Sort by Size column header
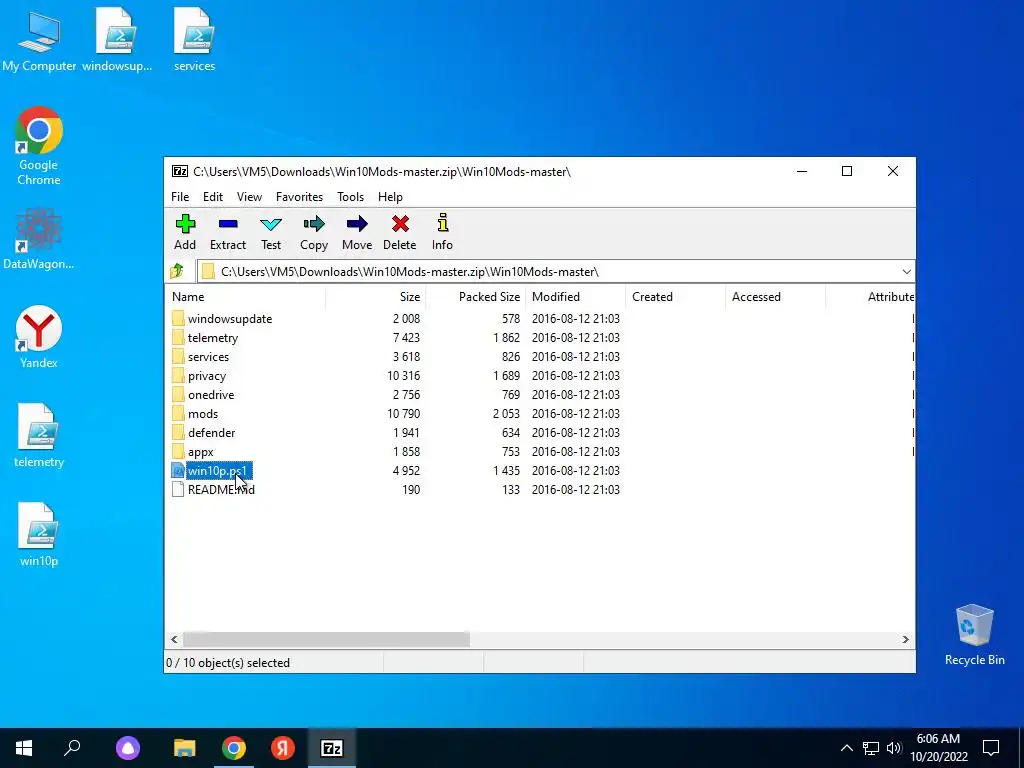This screenshot has height=768, width=1024. click(376, 296)
